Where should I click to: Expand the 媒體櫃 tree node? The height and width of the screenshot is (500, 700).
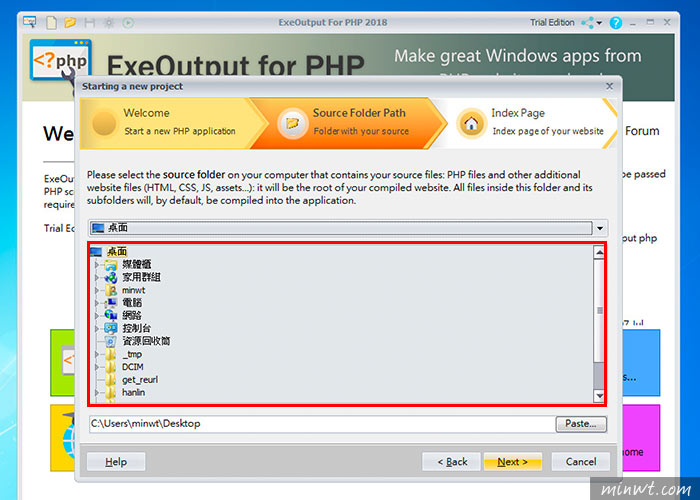pos(97,265)
